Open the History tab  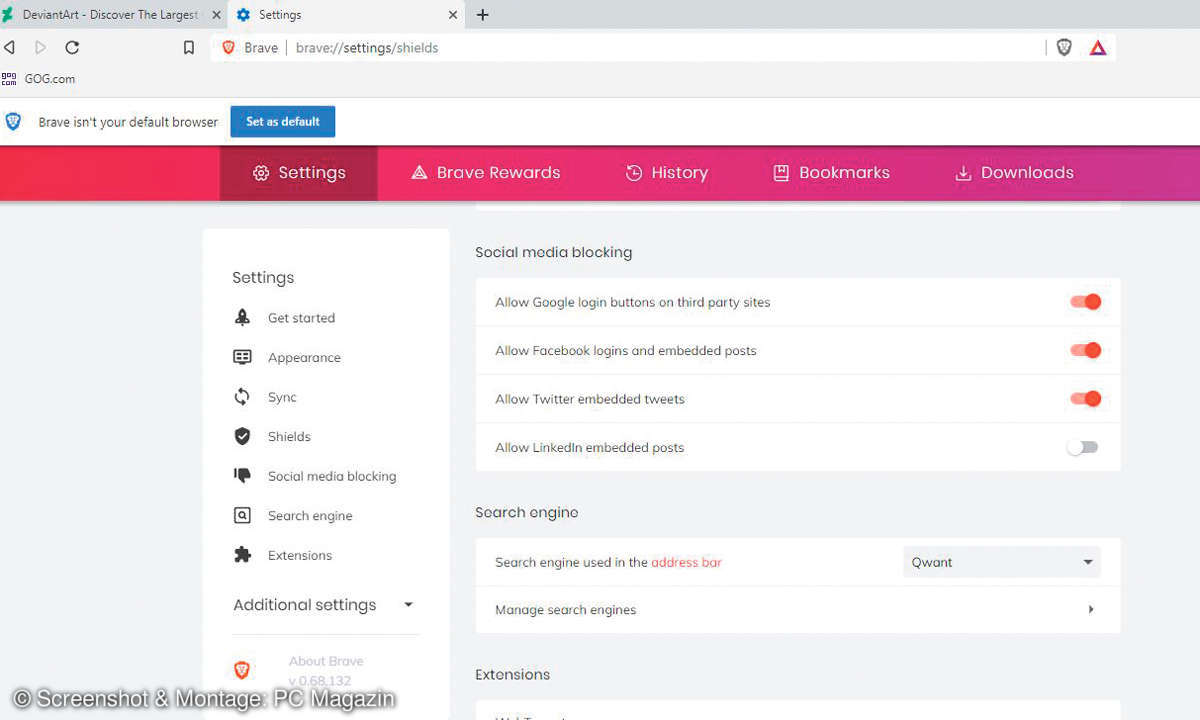[x=667, y=173]
